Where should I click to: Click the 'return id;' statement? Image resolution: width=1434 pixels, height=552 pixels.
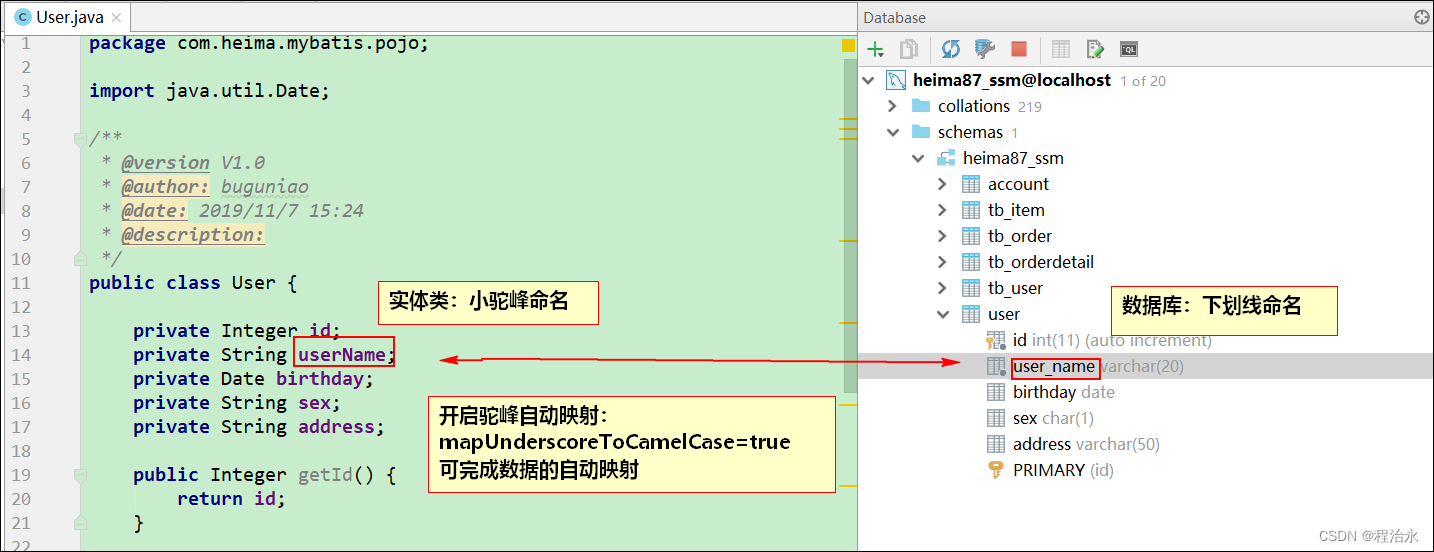231,499
